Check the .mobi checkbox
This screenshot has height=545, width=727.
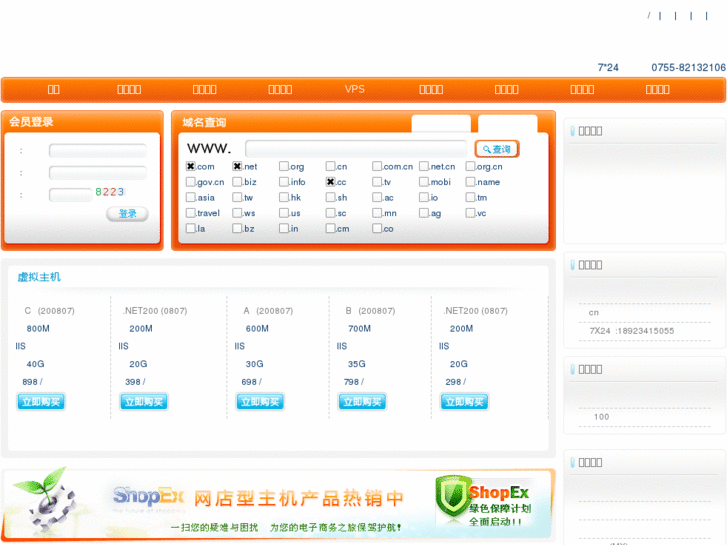(424, 182)
